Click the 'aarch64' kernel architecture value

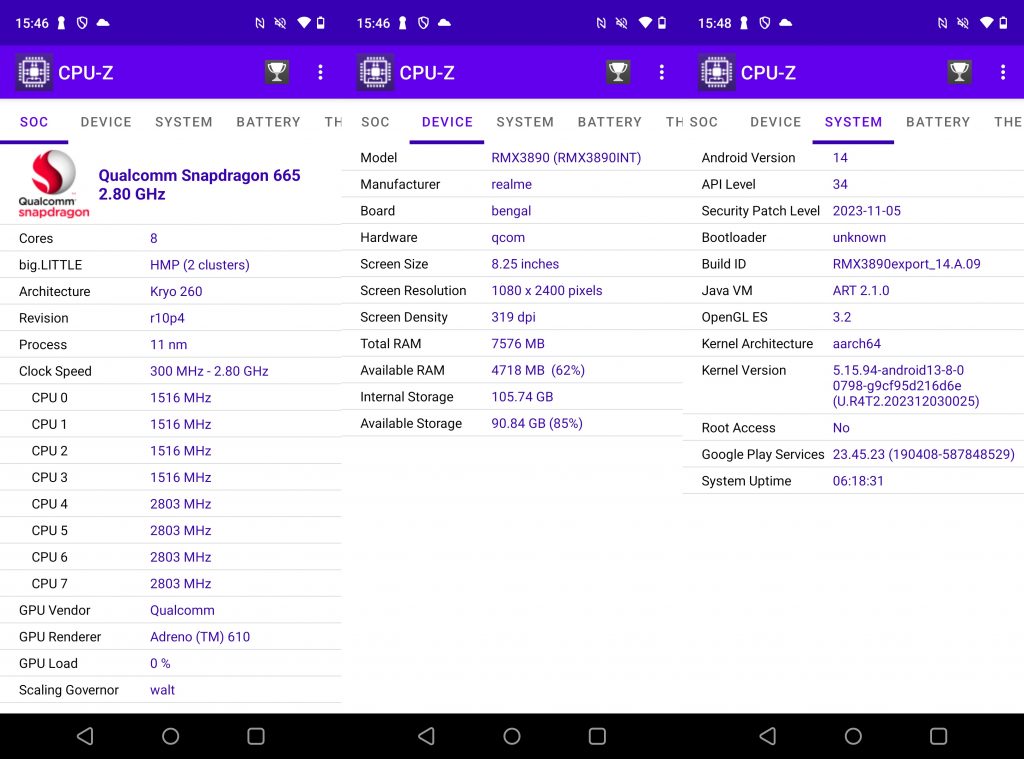[857, 344]
